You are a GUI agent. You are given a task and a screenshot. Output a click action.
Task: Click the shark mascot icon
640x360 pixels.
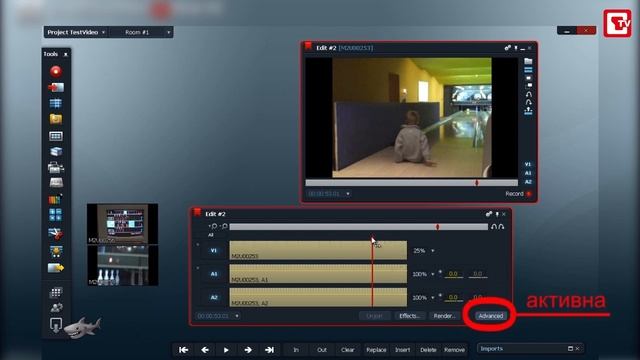83,327
